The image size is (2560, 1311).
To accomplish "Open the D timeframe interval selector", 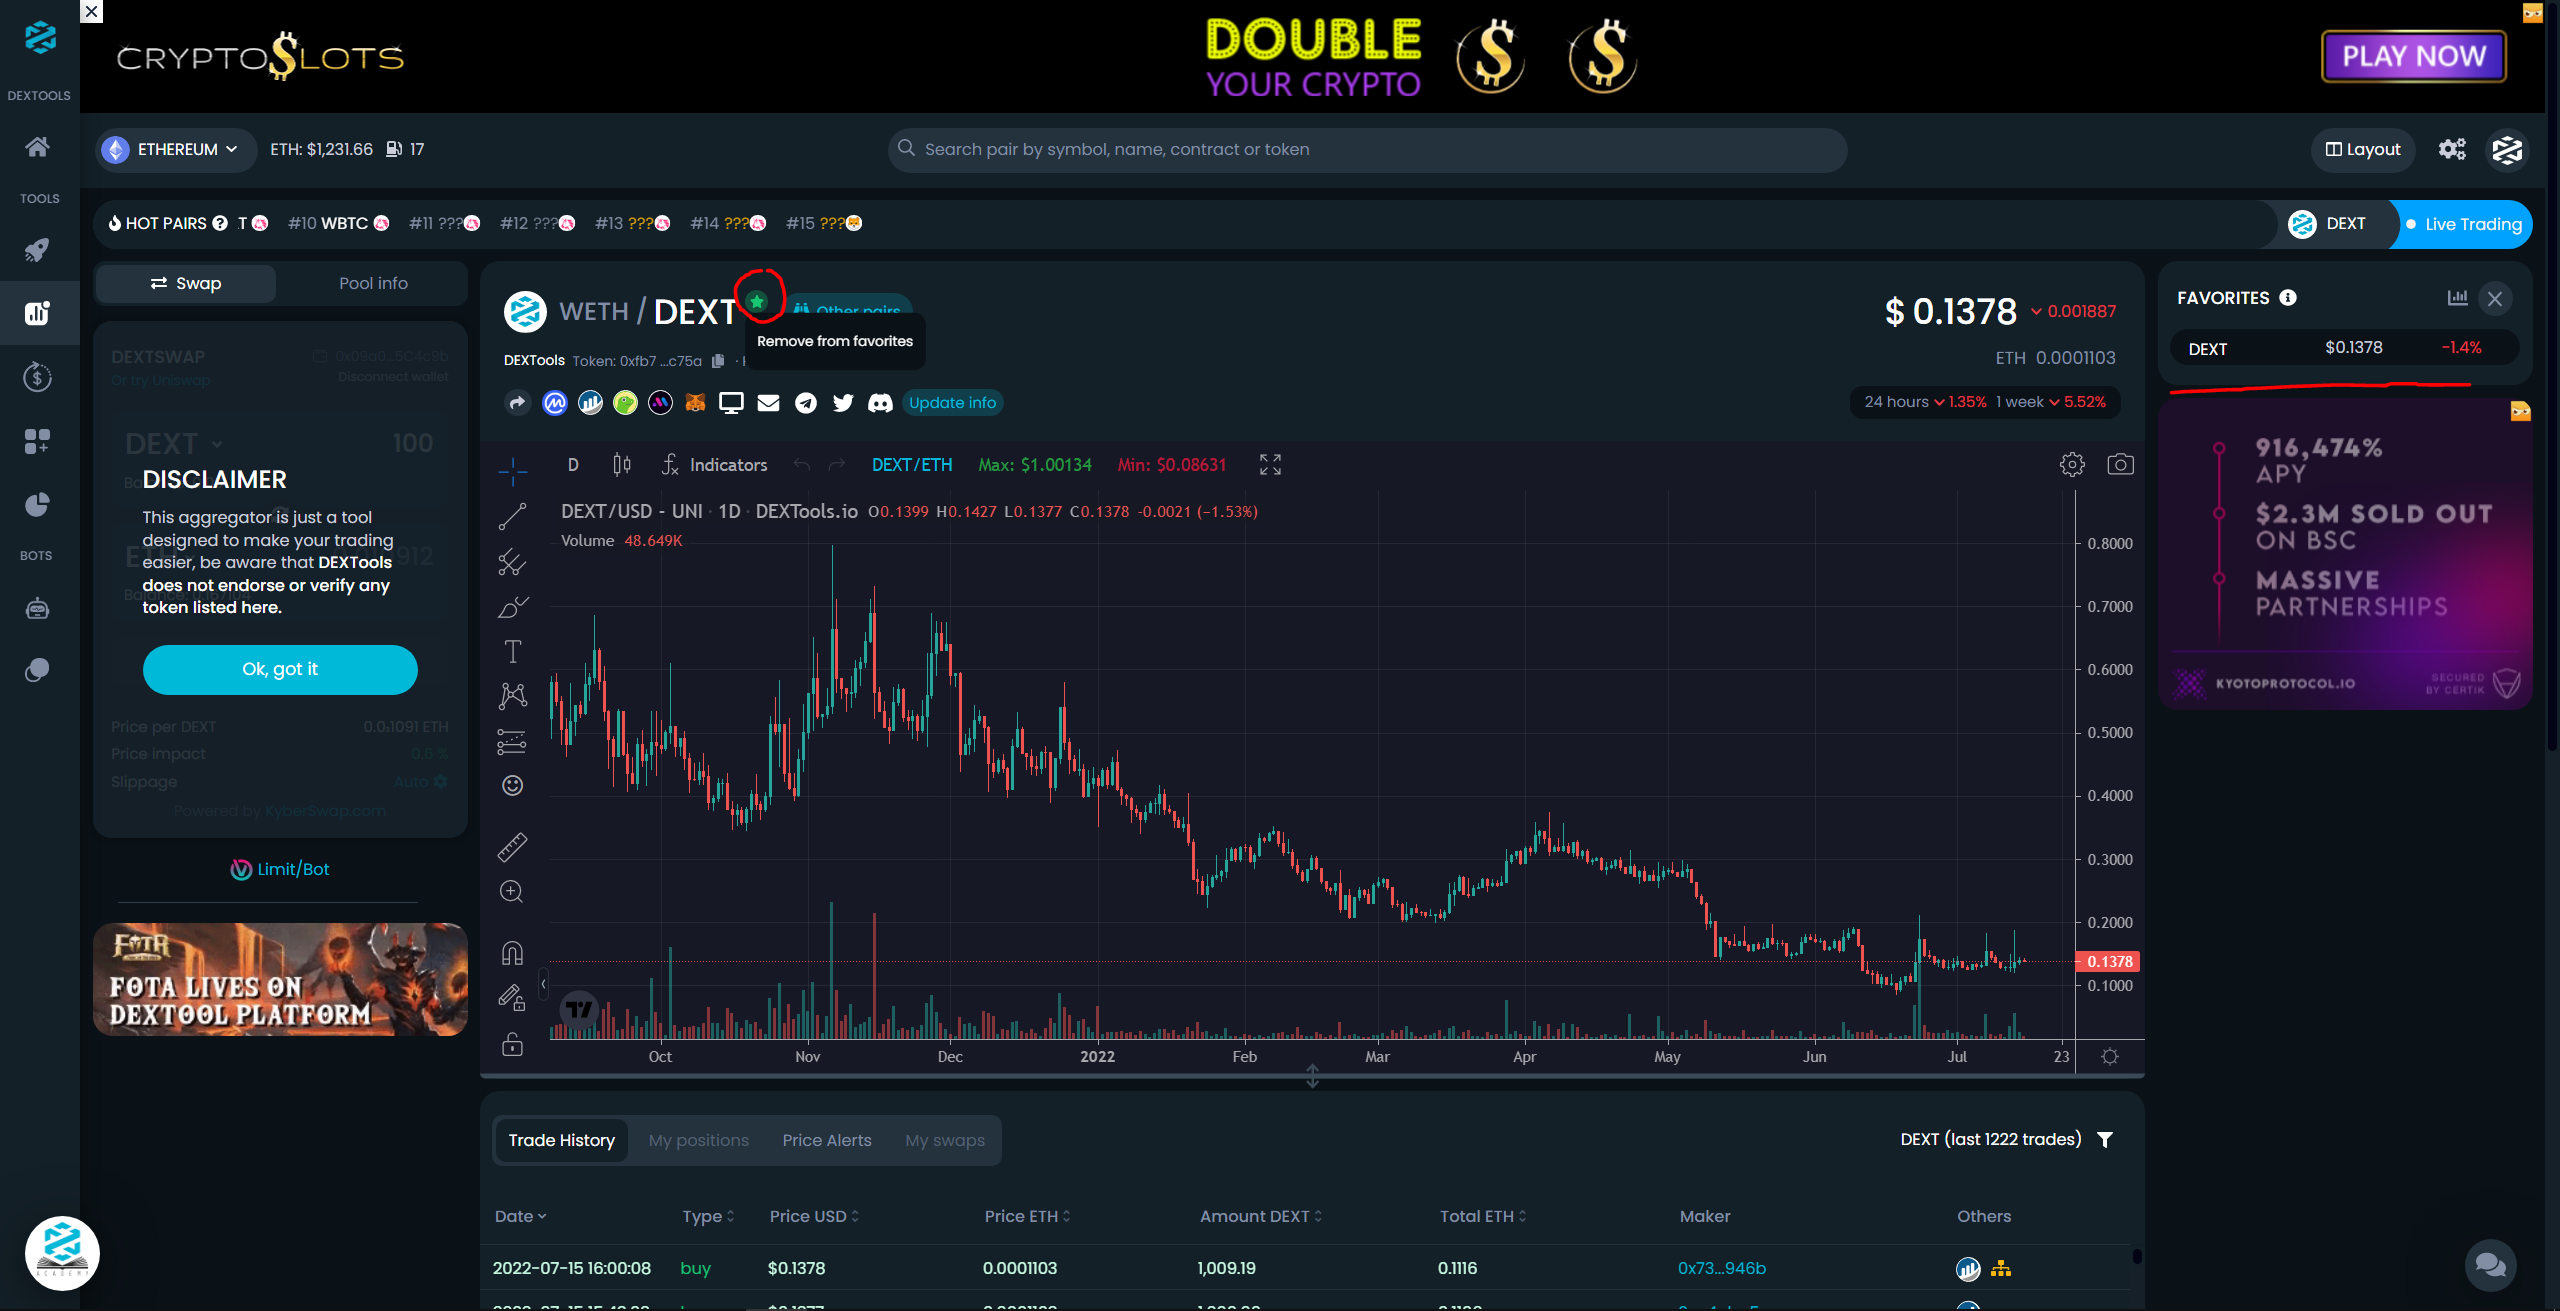I will coord(573,465).
